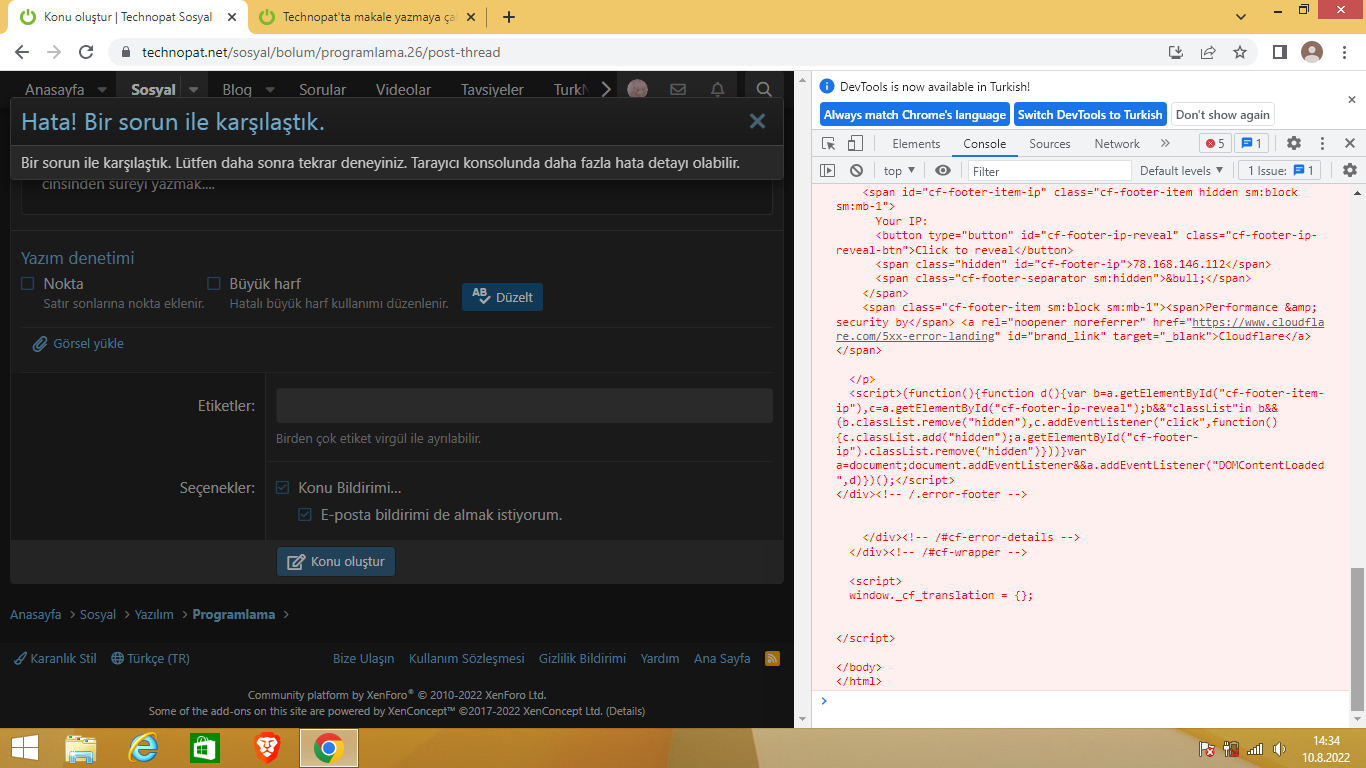Click Görsel yükle to upload an image
Viewport: 1366px width, 768px height.
point(78,344)
